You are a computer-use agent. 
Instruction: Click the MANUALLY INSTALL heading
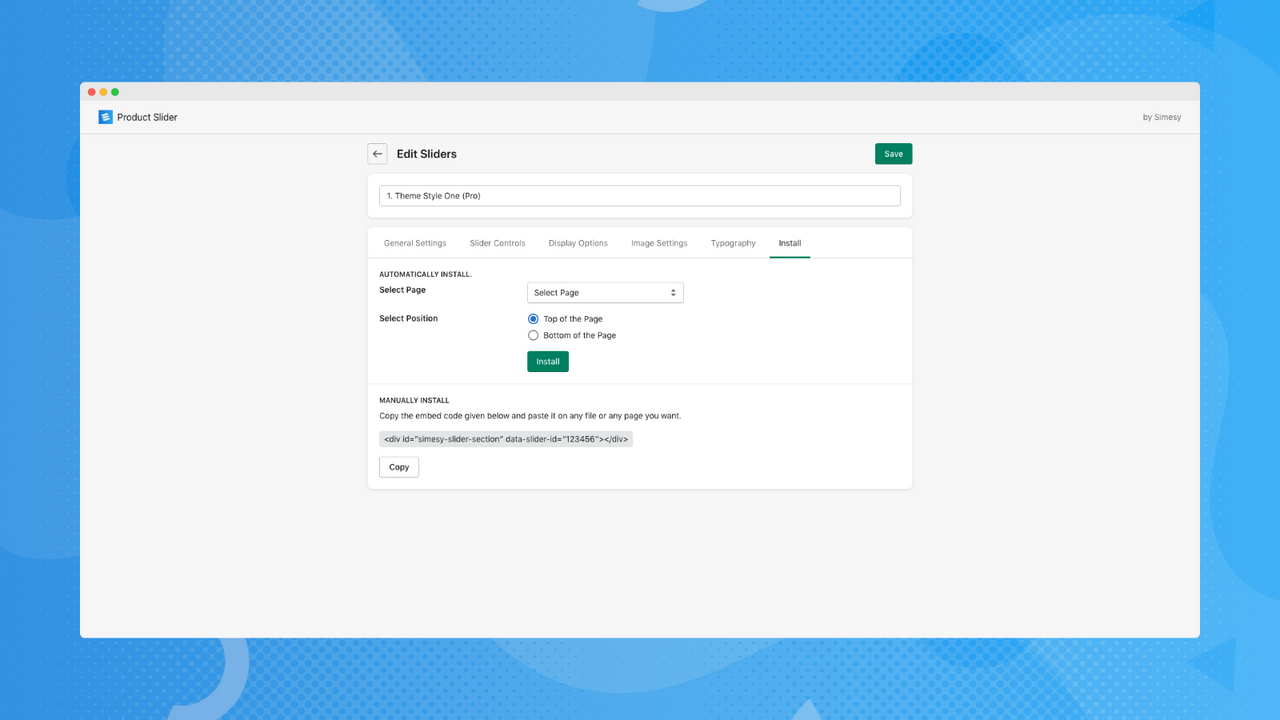click(x=414, y=400)
